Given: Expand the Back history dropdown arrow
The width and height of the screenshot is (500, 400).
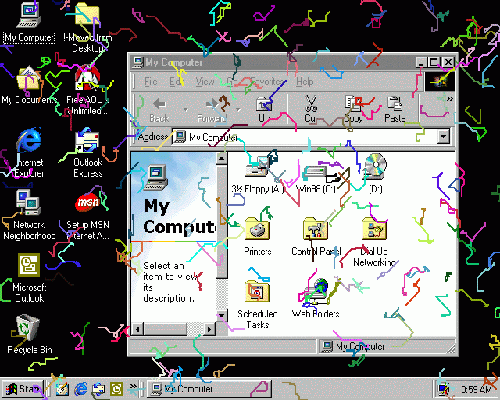Looking at the screenshot, I should tap(186, 109).
